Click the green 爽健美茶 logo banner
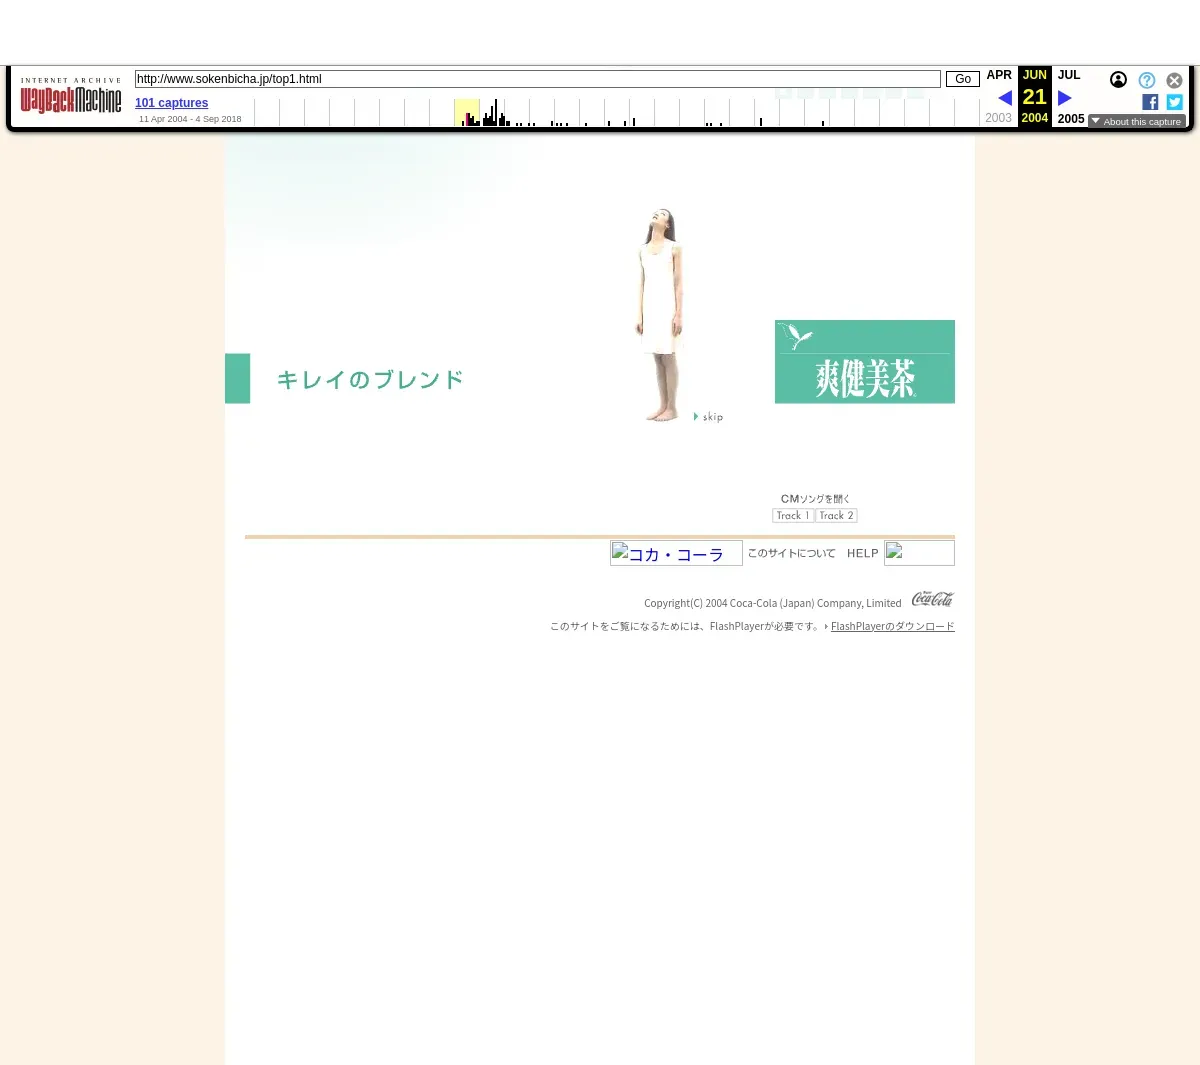Image resolution: width=1200 pixels, height=1065 pixels. pos(865,362)
